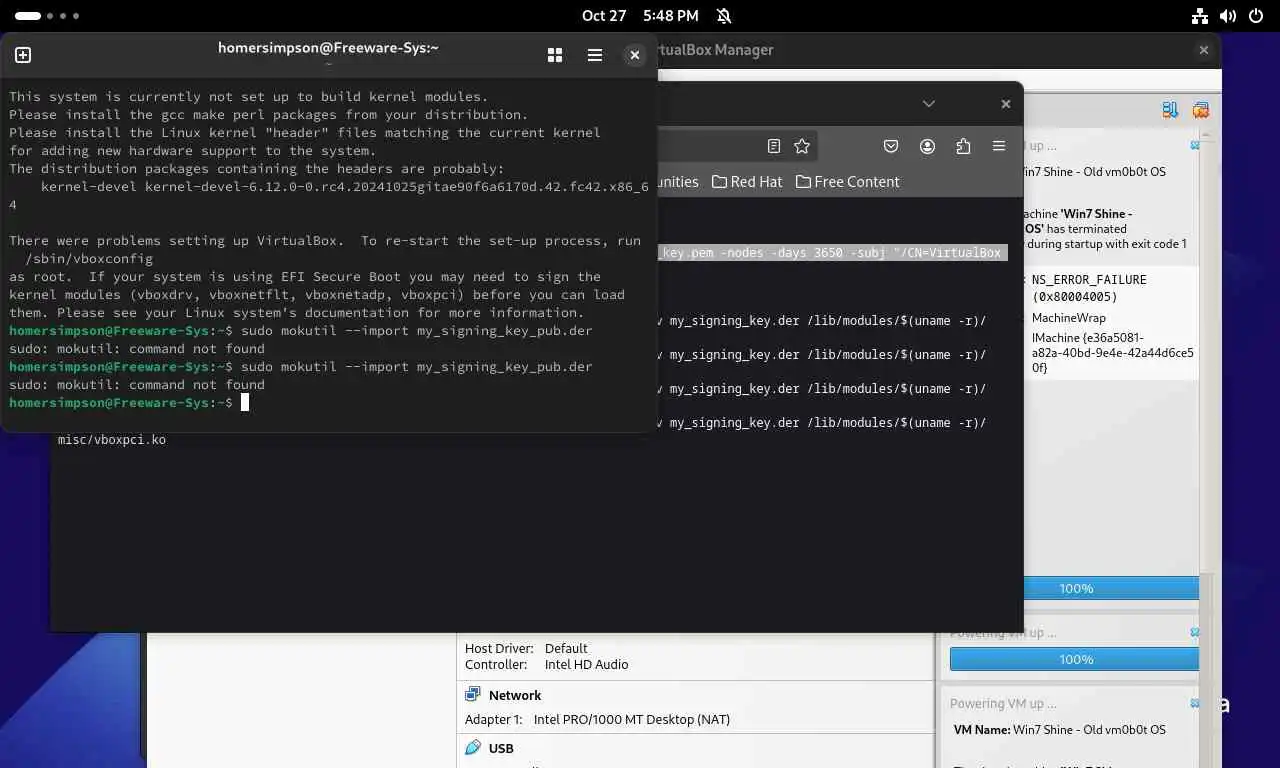Click the highlighted openssl command text

click(832, 252)
